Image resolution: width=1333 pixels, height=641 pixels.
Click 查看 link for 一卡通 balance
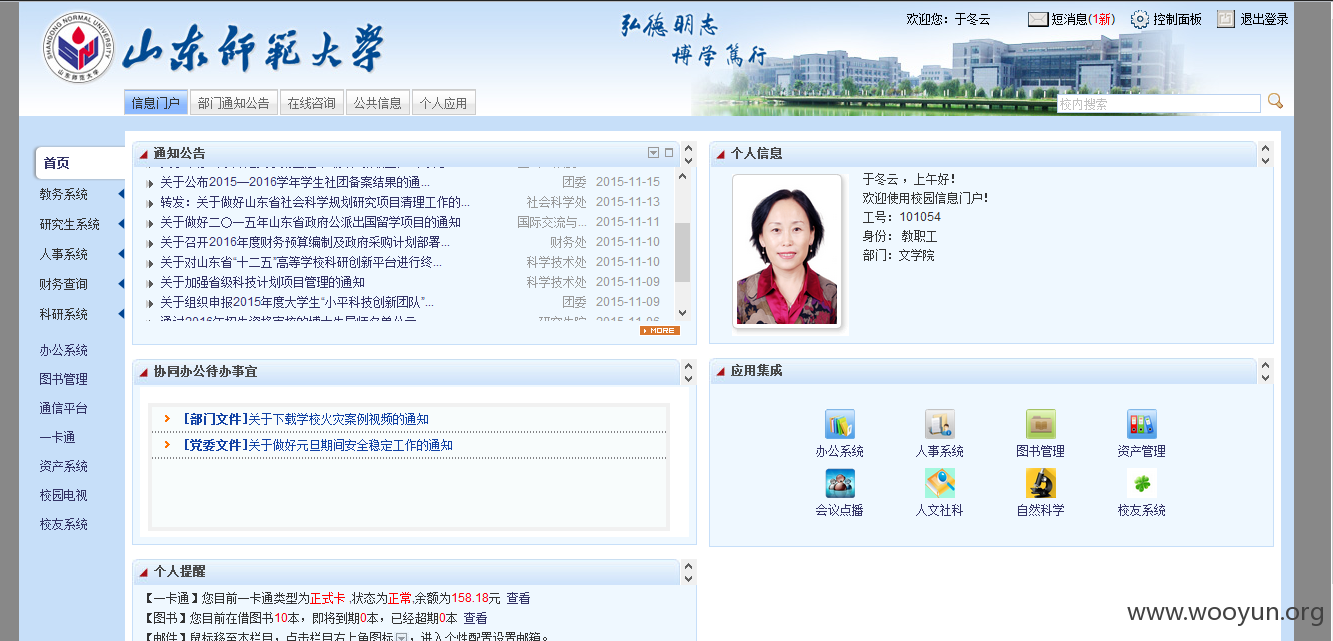tap(518, 598)
